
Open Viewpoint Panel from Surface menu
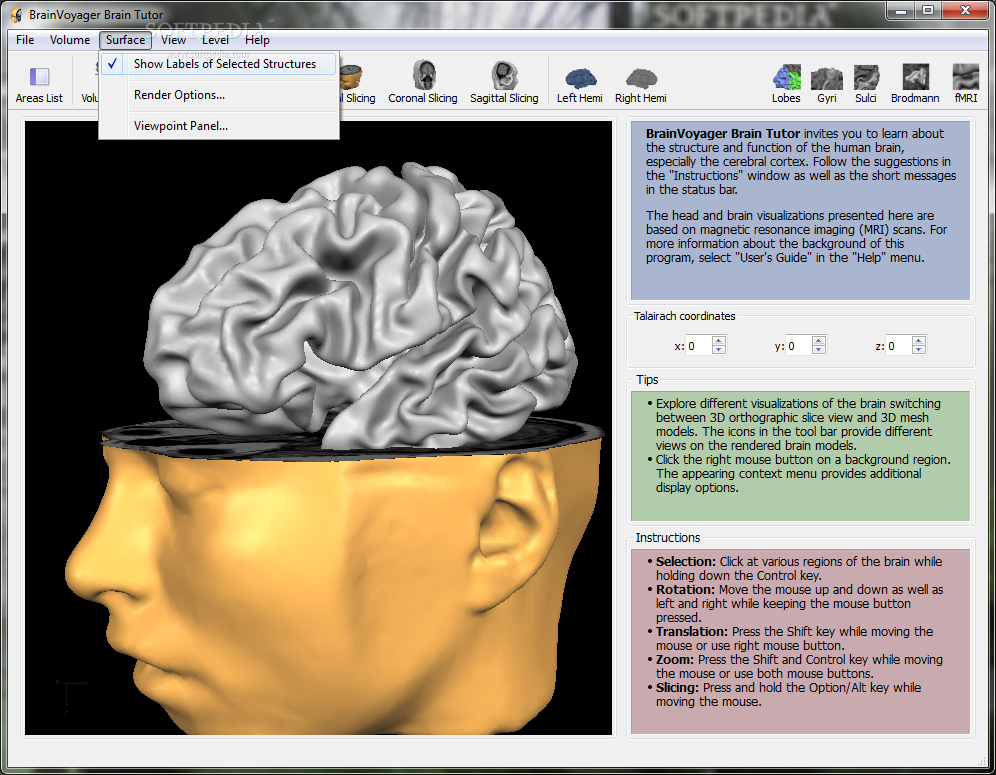pyautogui.click(x=219, y=126)
